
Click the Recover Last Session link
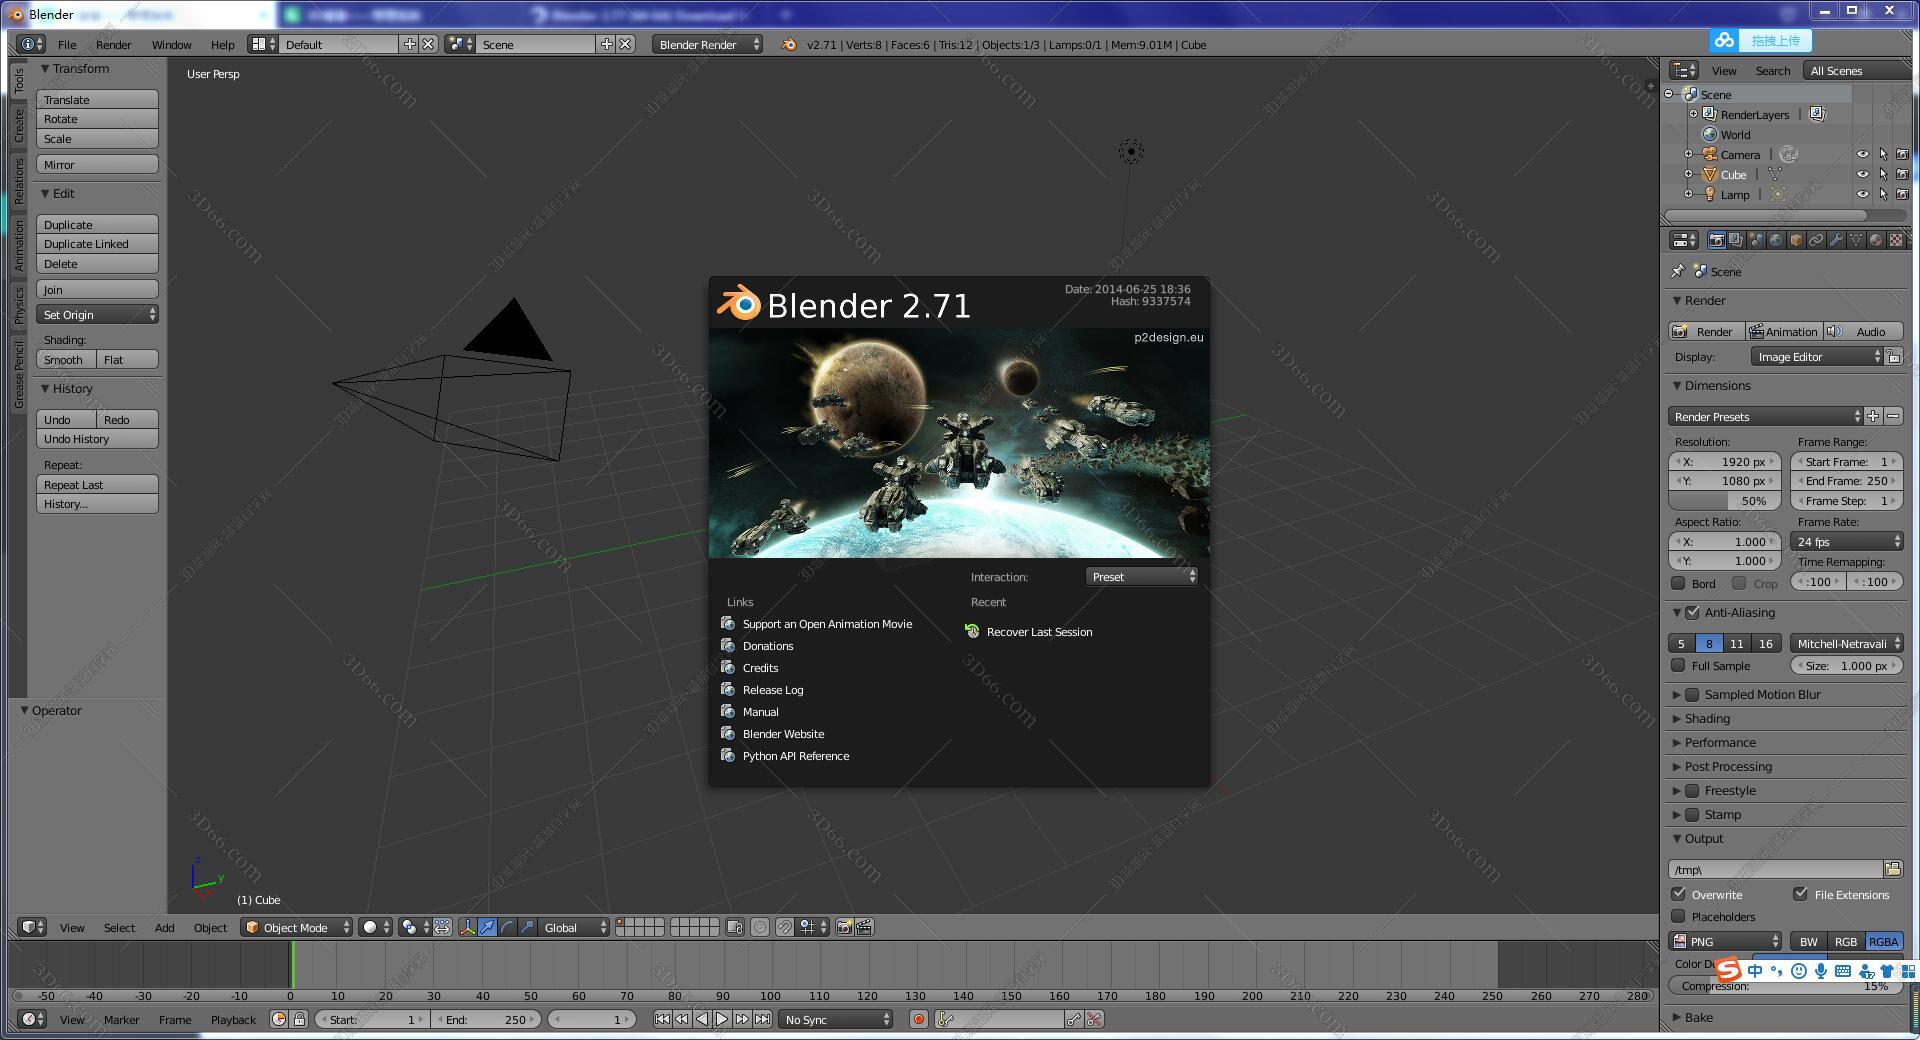point(1038,631)
